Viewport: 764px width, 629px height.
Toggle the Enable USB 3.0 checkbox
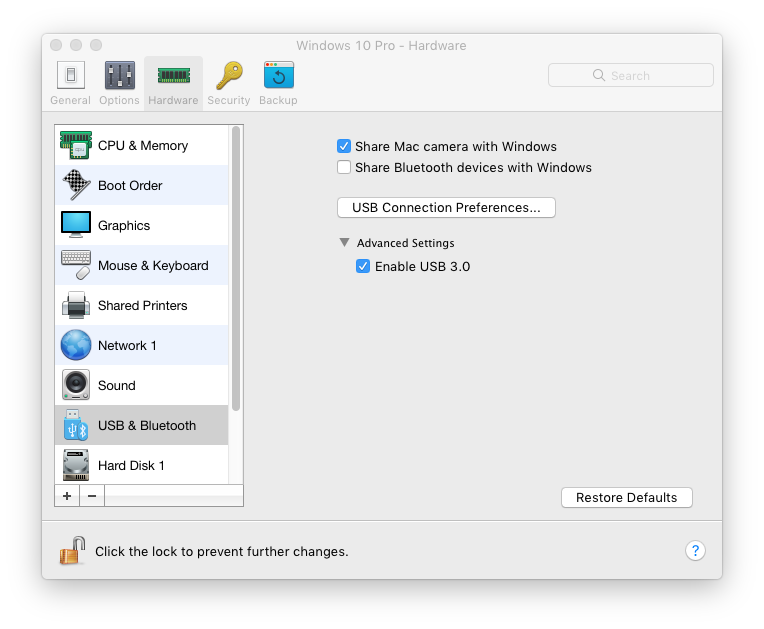[x=363, y=266]
